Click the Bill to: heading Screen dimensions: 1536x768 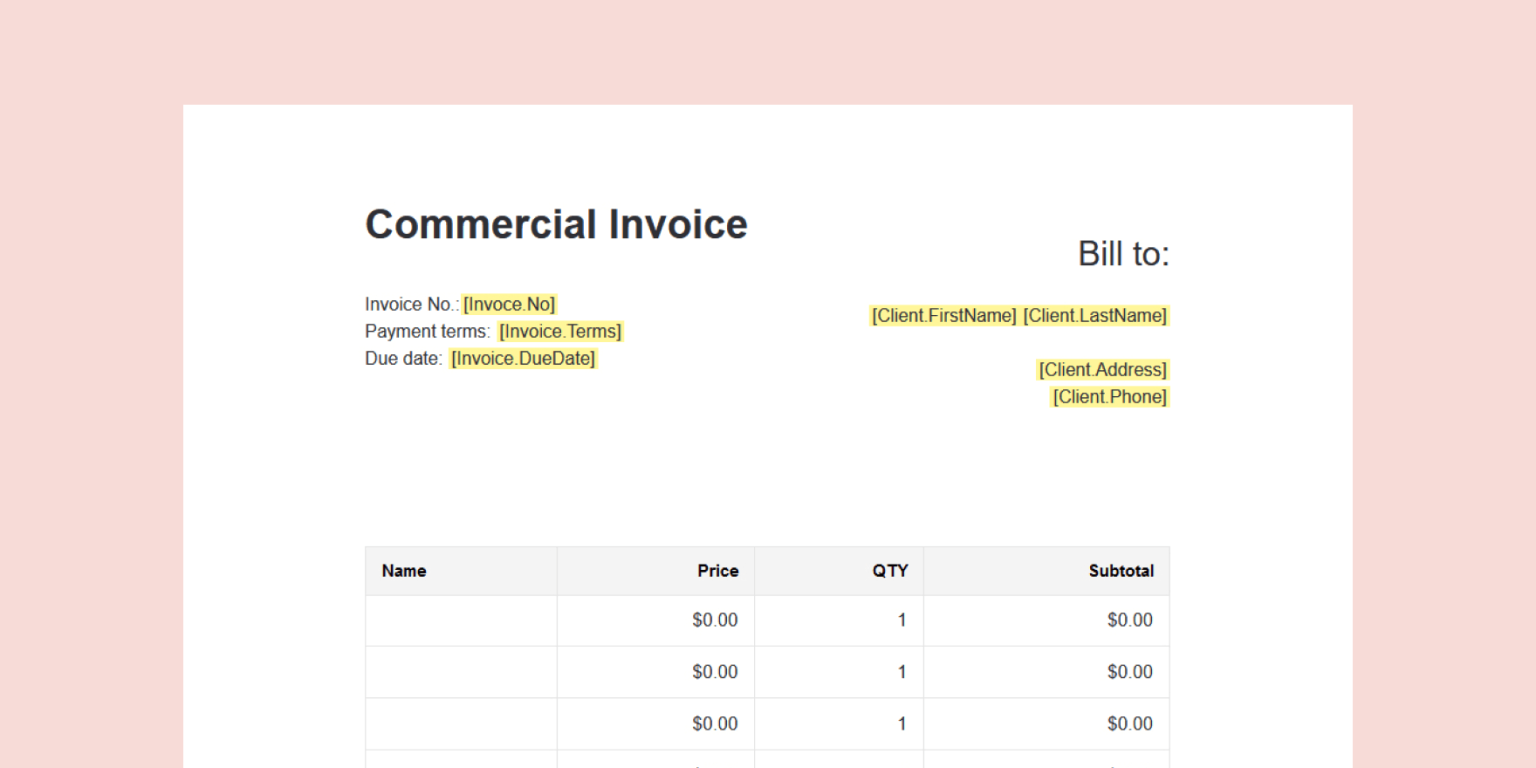[1123, 254]
